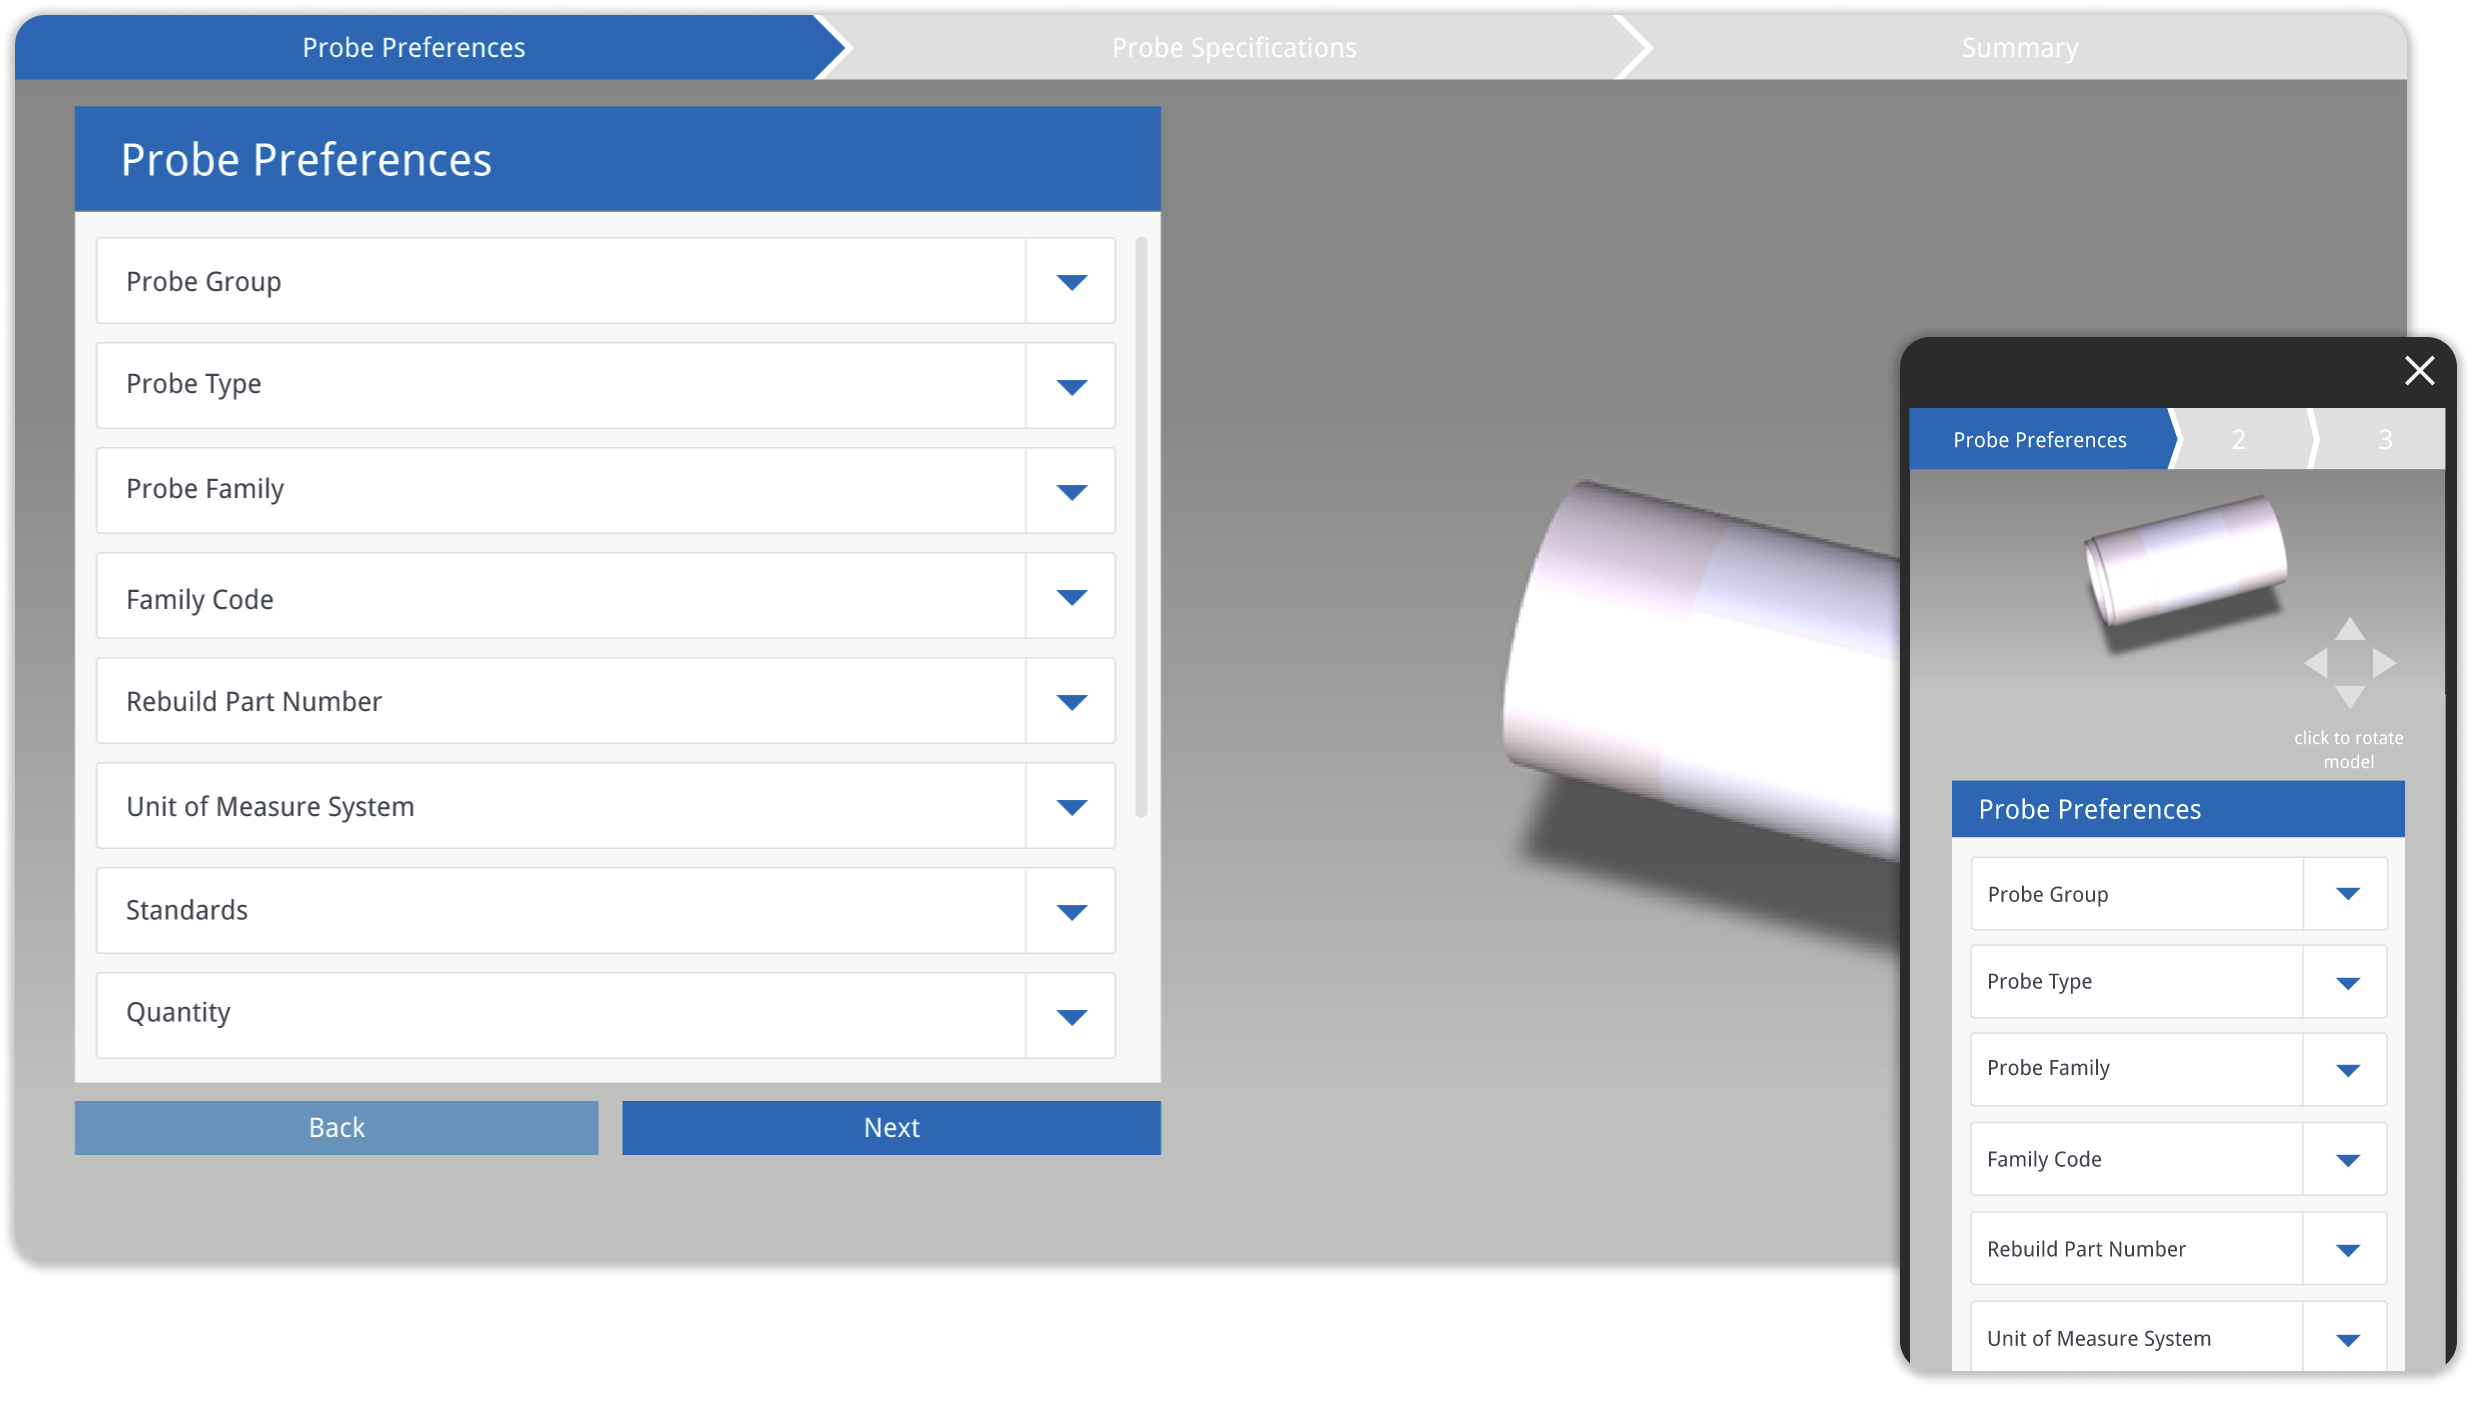
Task: Expand the Probe Group dropdown in main form
Action: point(1071,282)
